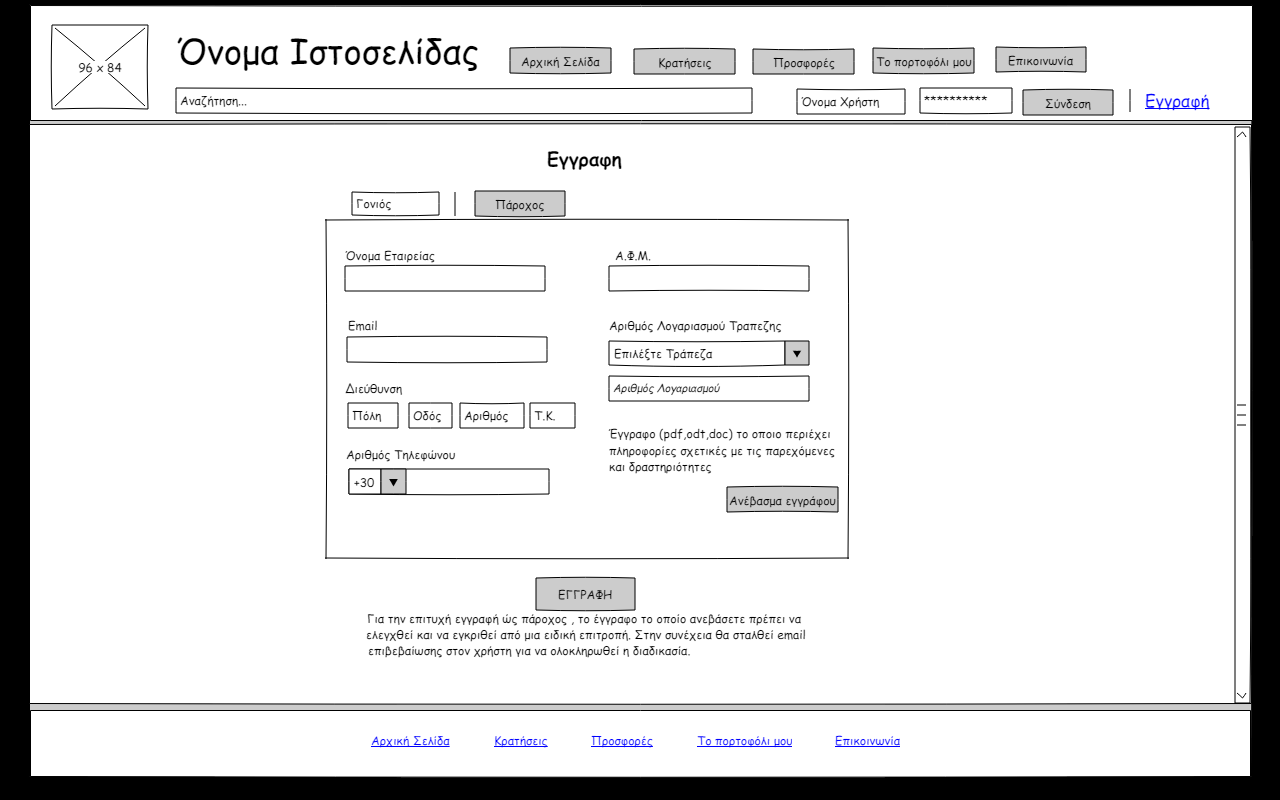Focus the Αναζήτηση search field

coord(464,101)
